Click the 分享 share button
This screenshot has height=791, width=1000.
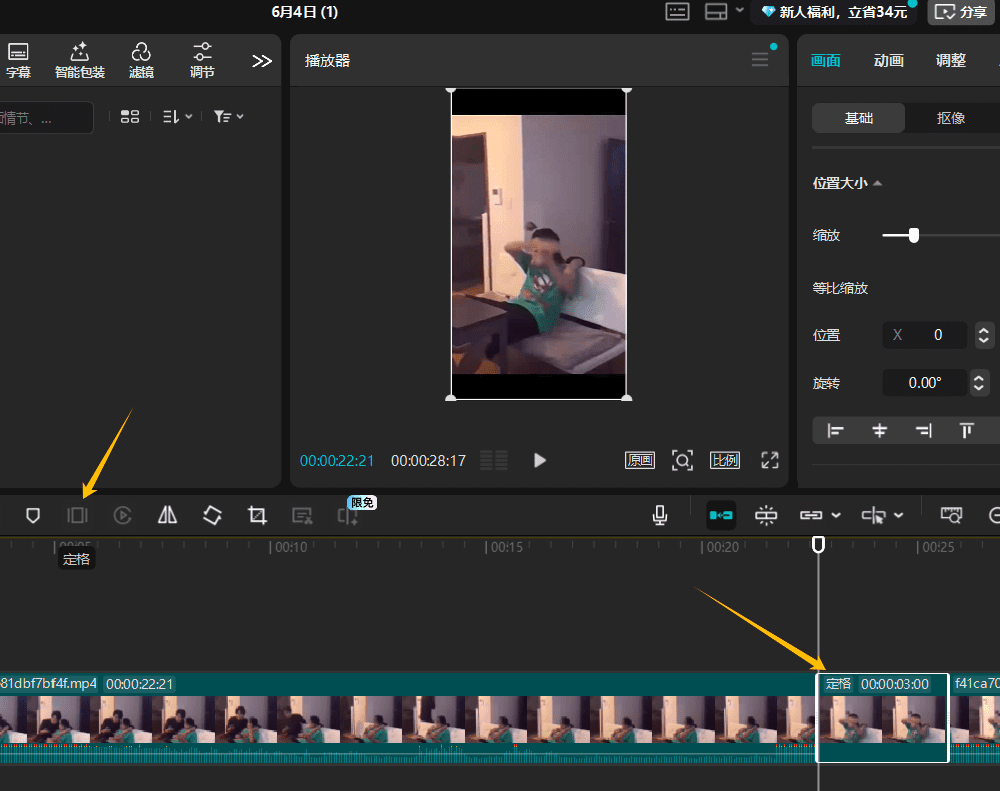click(963, 12)
